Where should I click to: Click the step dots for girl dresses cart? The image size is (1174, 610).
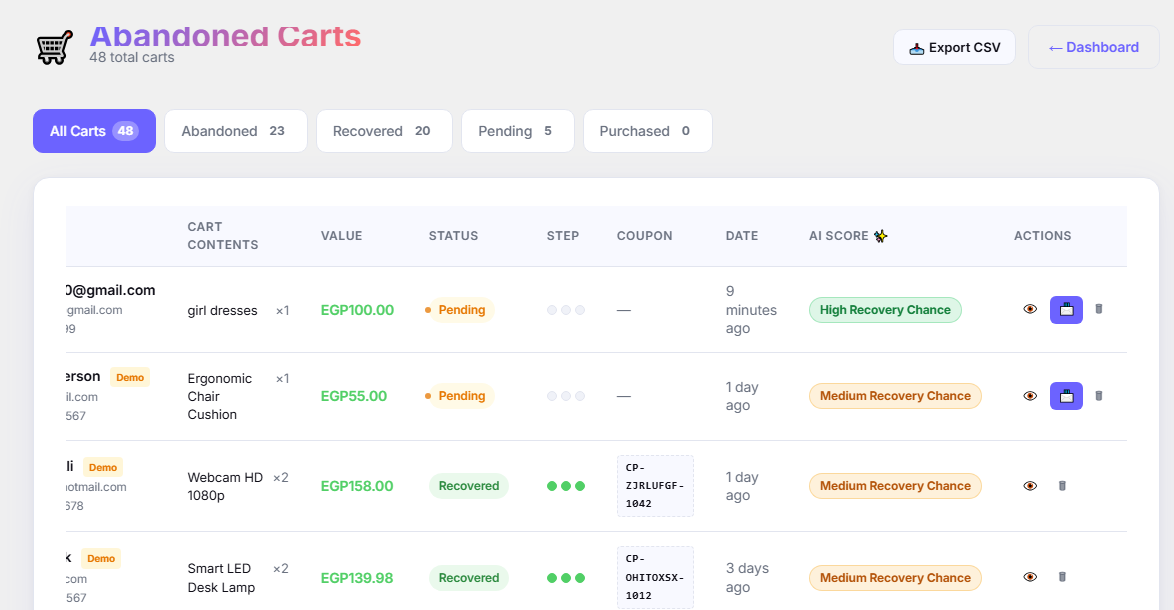[566, 310]
